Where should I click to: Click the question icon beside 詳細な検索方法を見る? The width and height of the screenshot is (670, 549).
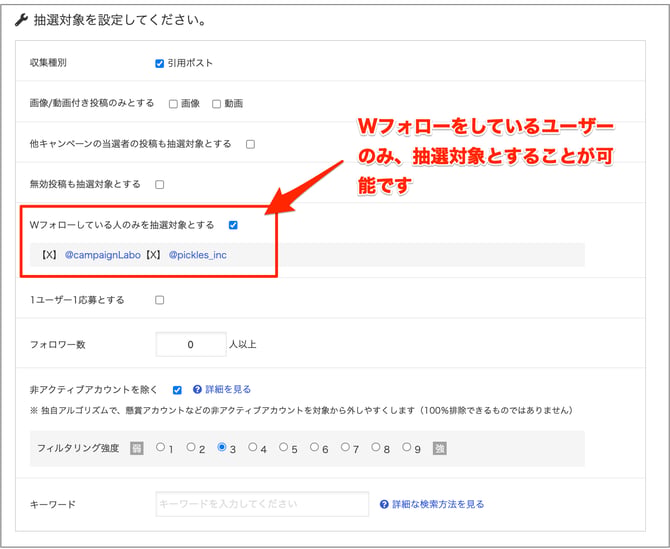(384, 504)
